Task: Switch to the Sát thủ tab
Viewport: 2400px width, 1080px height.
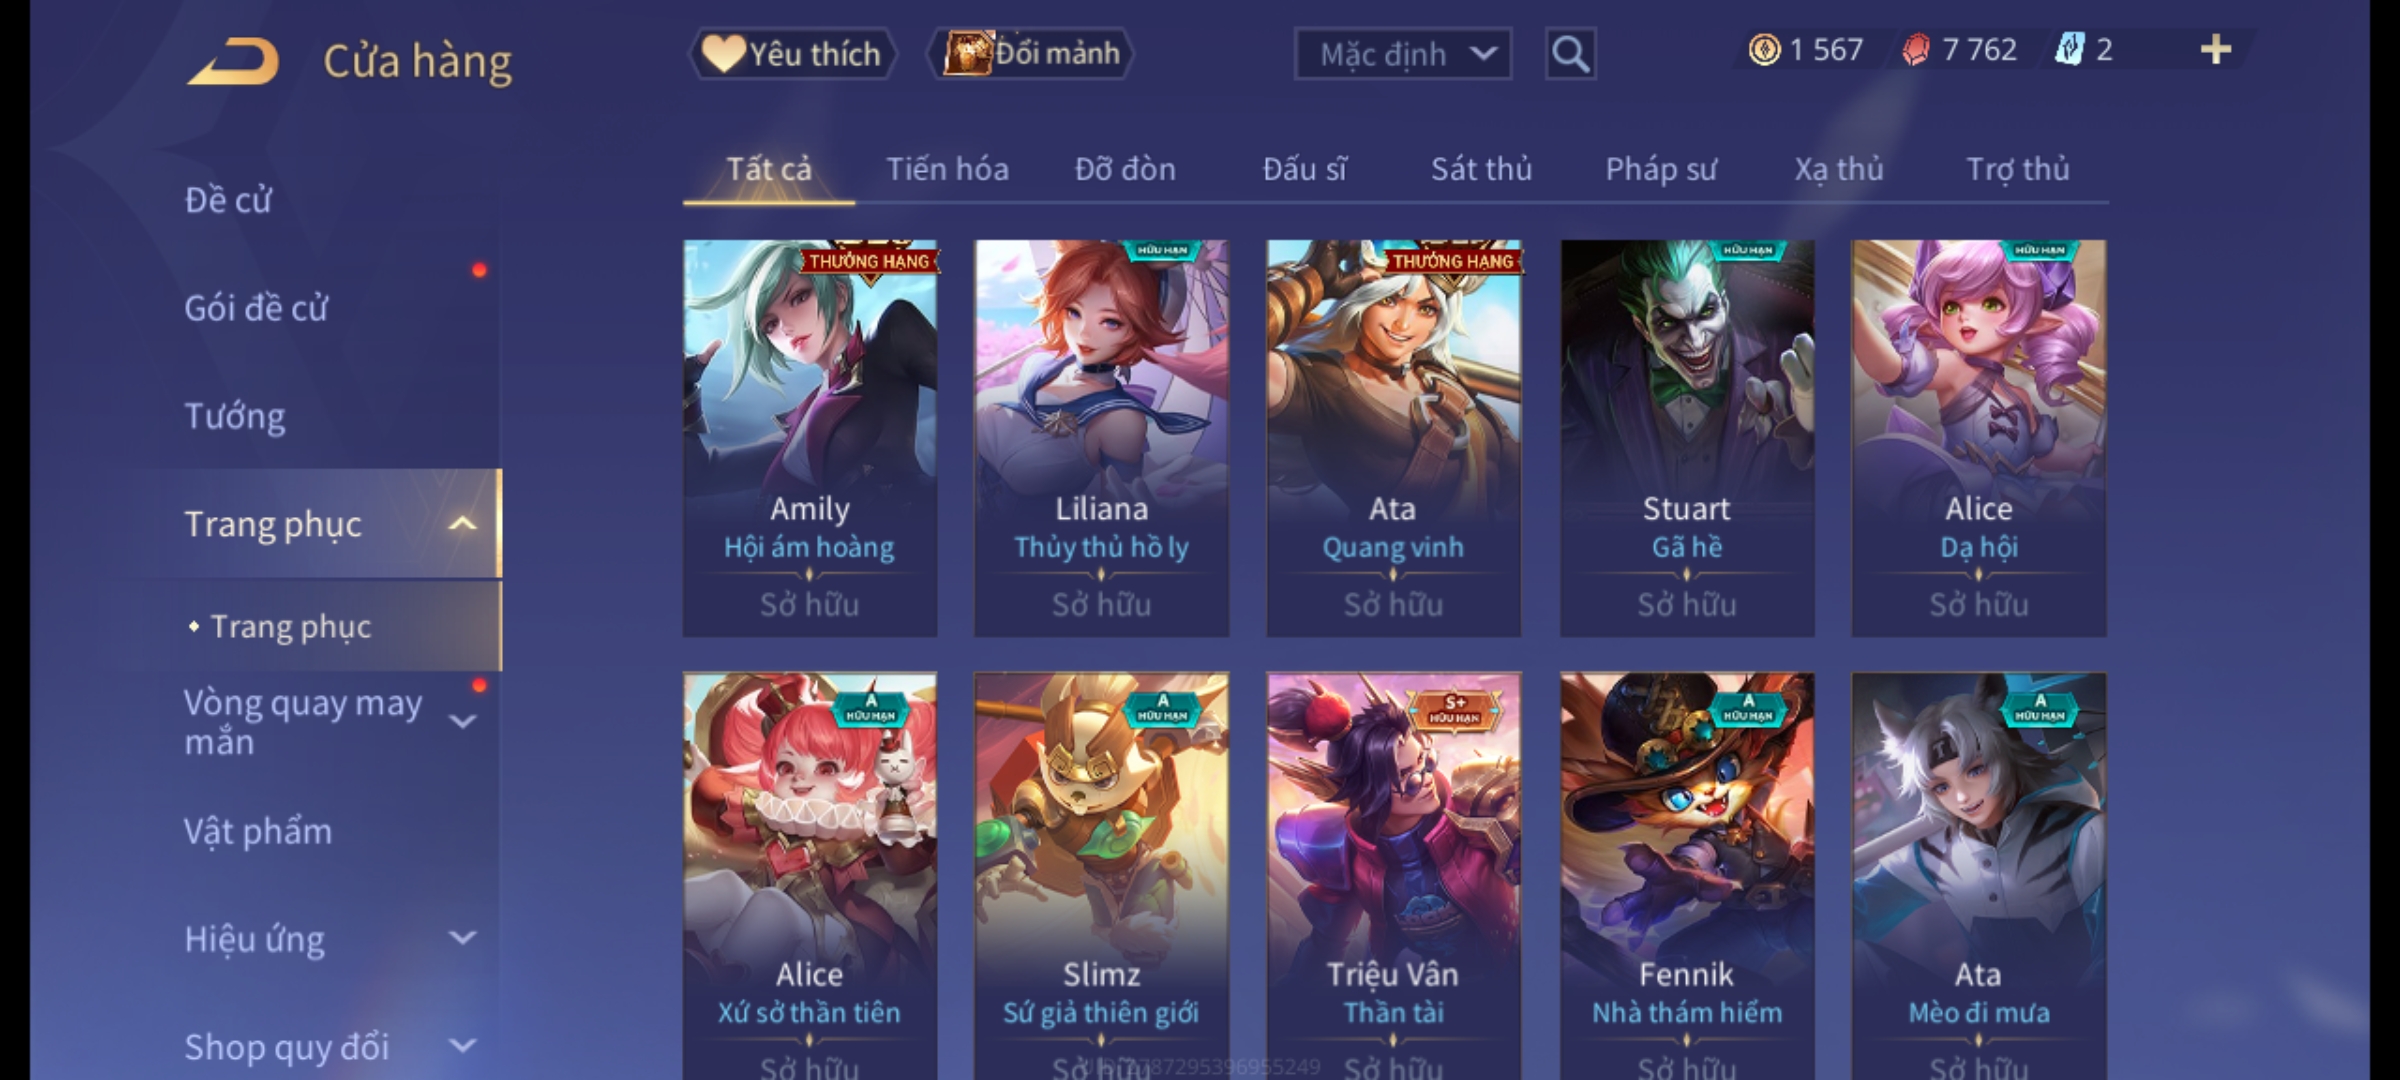Action: click(1481, 169)
